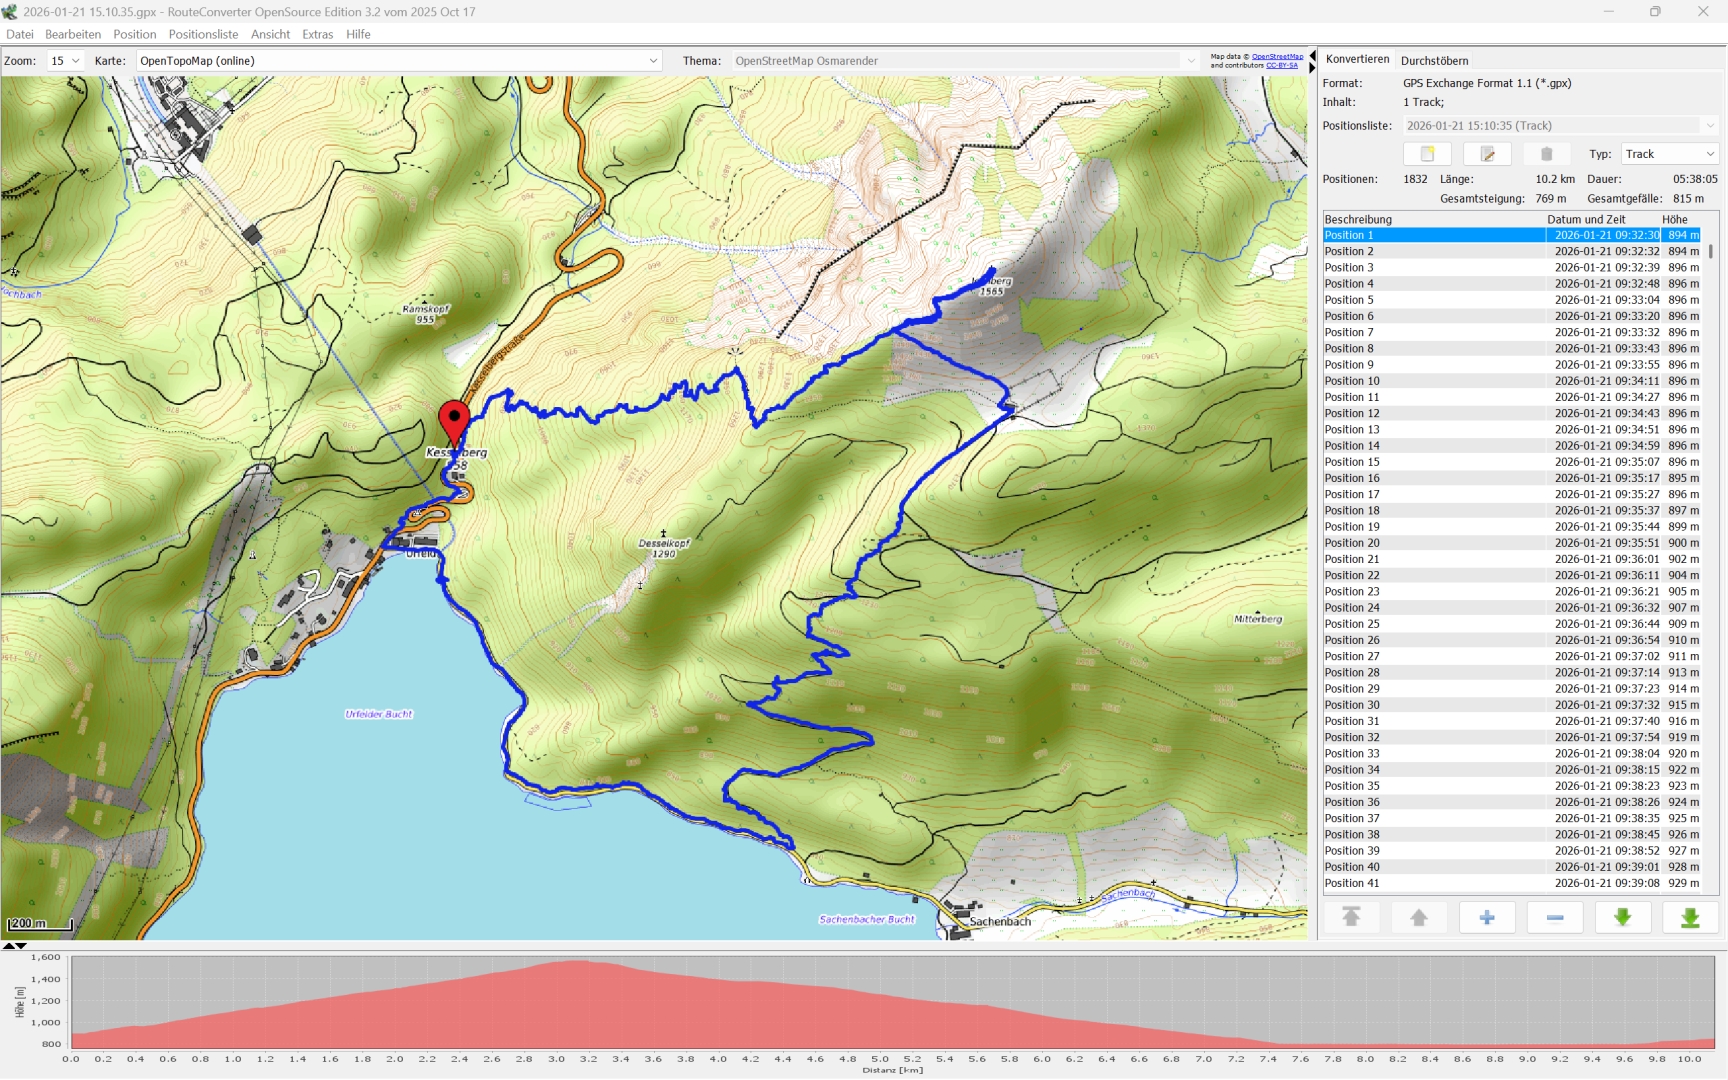Screen dimensions: 1728x1080
Task: Open the Karte map source dropdown
Action: point(399,61)
